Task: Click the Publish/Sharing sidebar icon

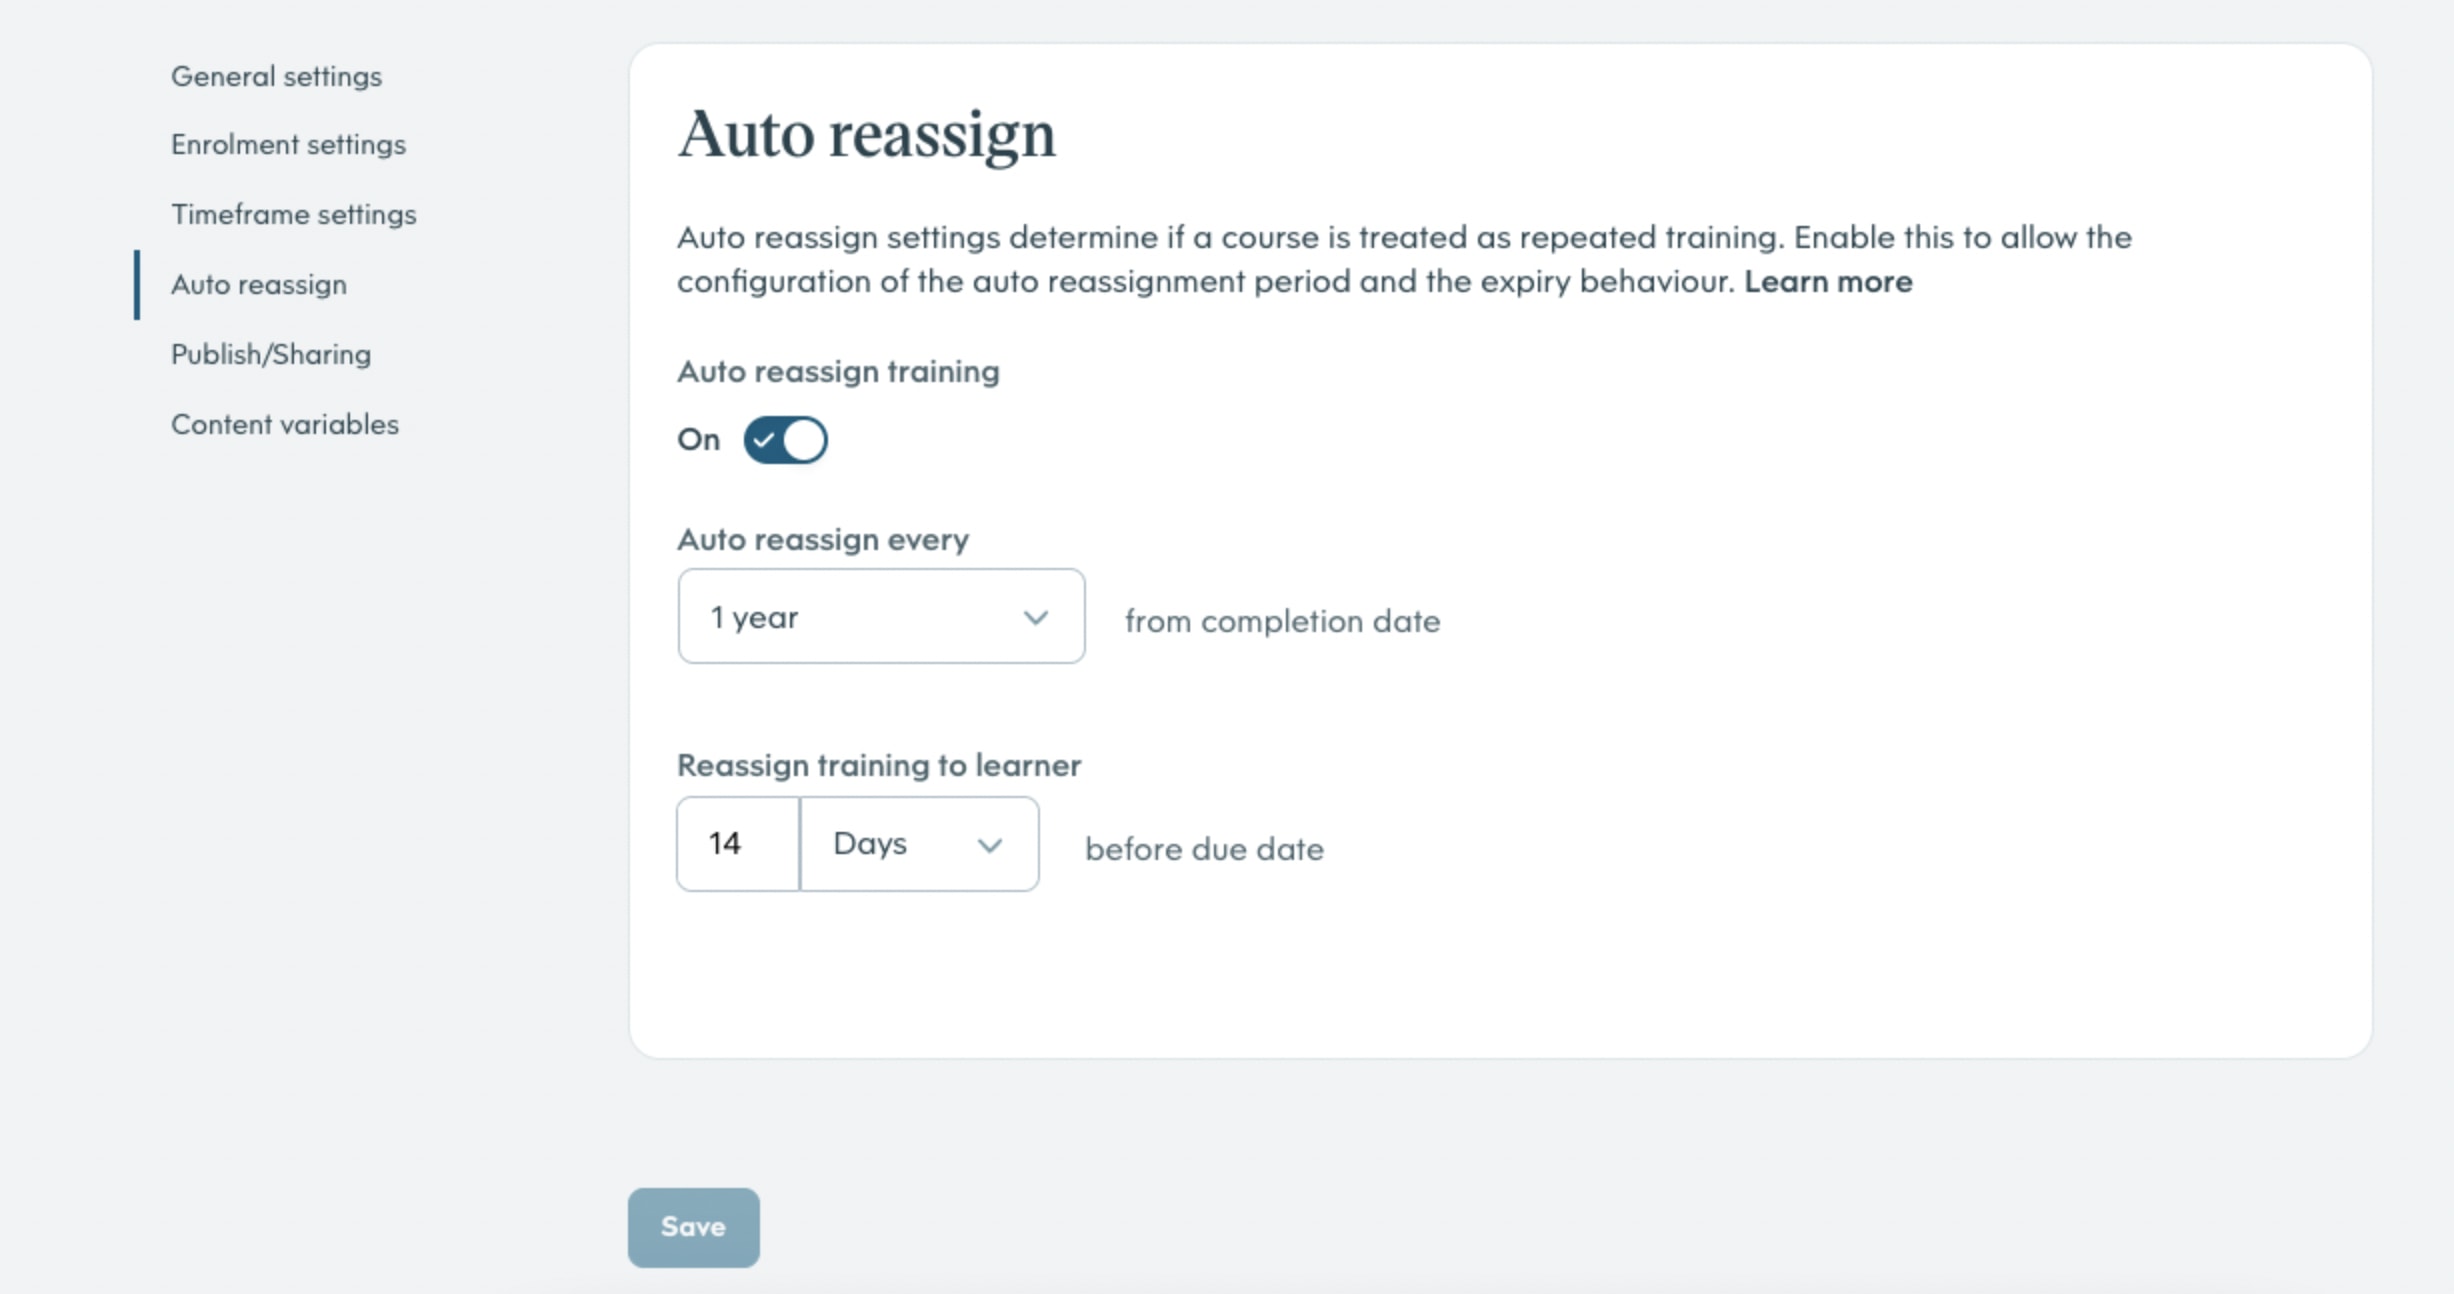Action: pos(268,354)
